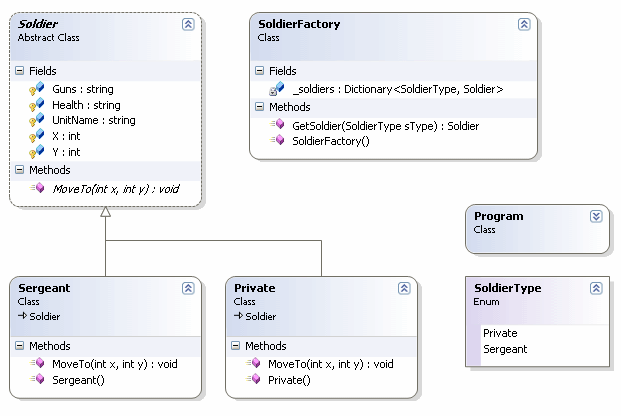Image resolution: width=621 pixels, height=416 pixels.
Task: Click the UnitName field icon
Action: (39, 121)
